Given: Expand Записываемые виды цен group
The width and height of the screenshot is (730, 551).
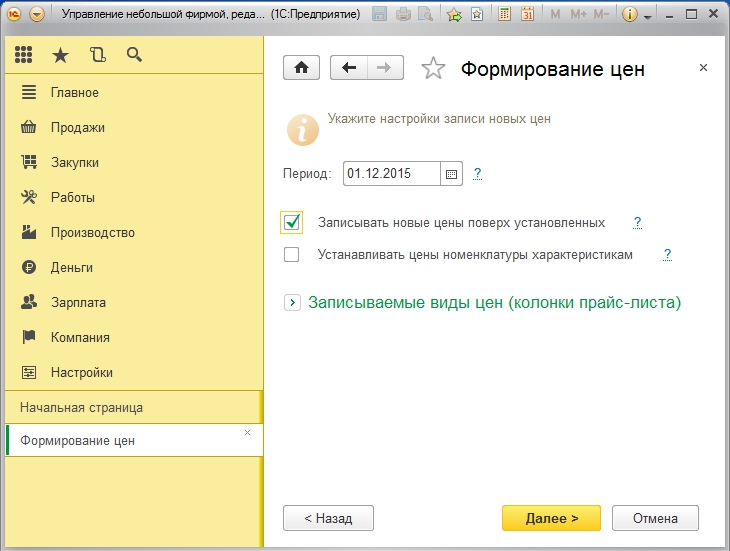Looking at the screenshot, I should tap(292, 302).
